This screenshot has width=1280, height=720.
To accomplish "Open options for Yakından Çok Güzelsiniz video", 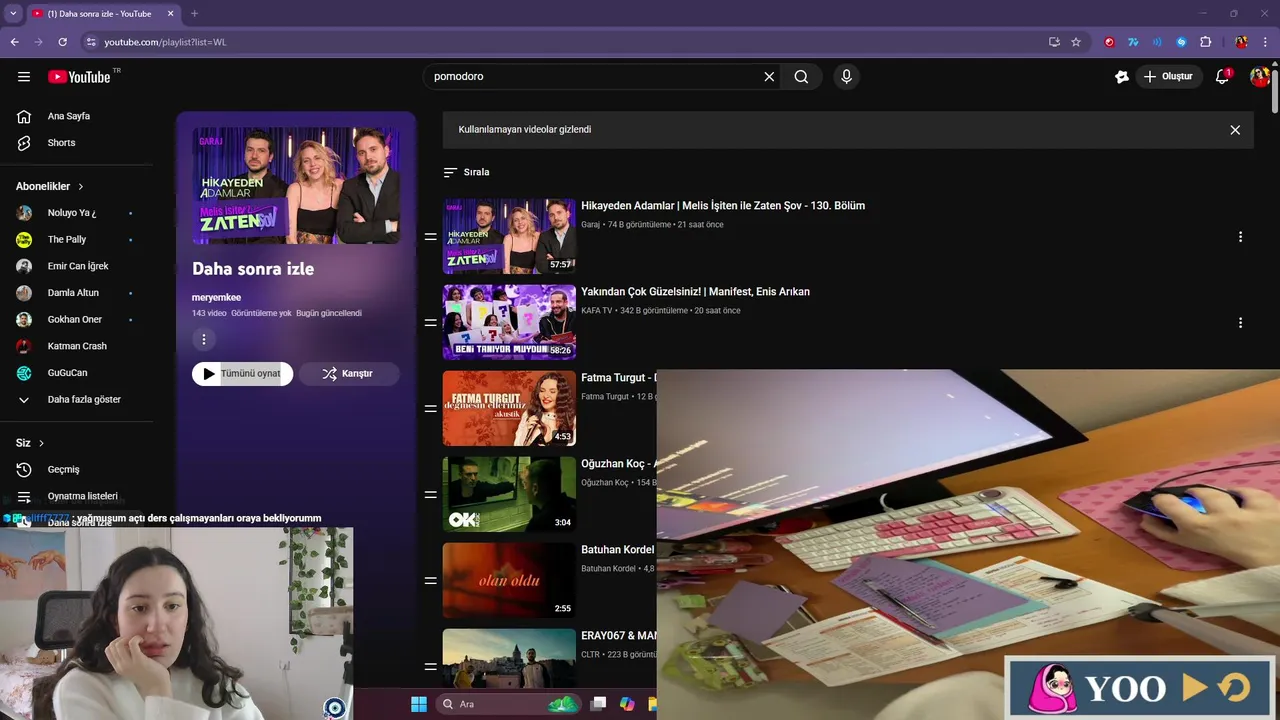I will (x=1240, y=323).
